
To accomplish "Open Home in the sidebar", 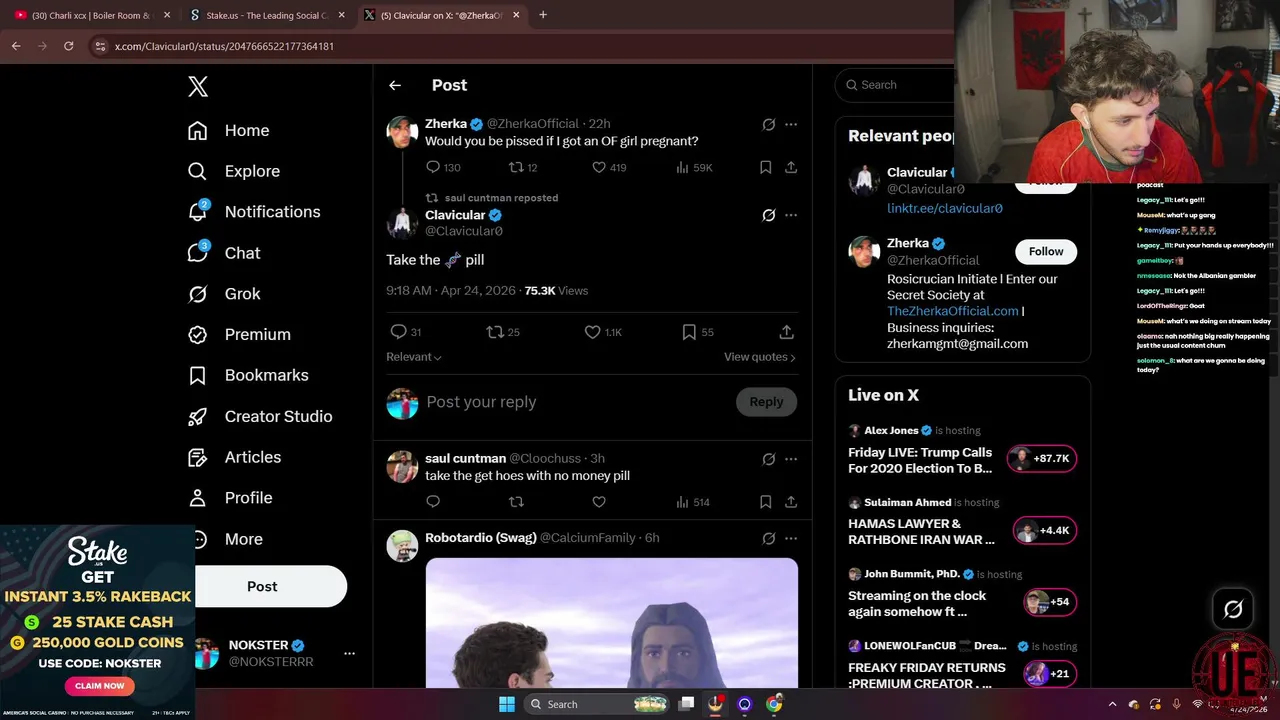I will 229,130.
